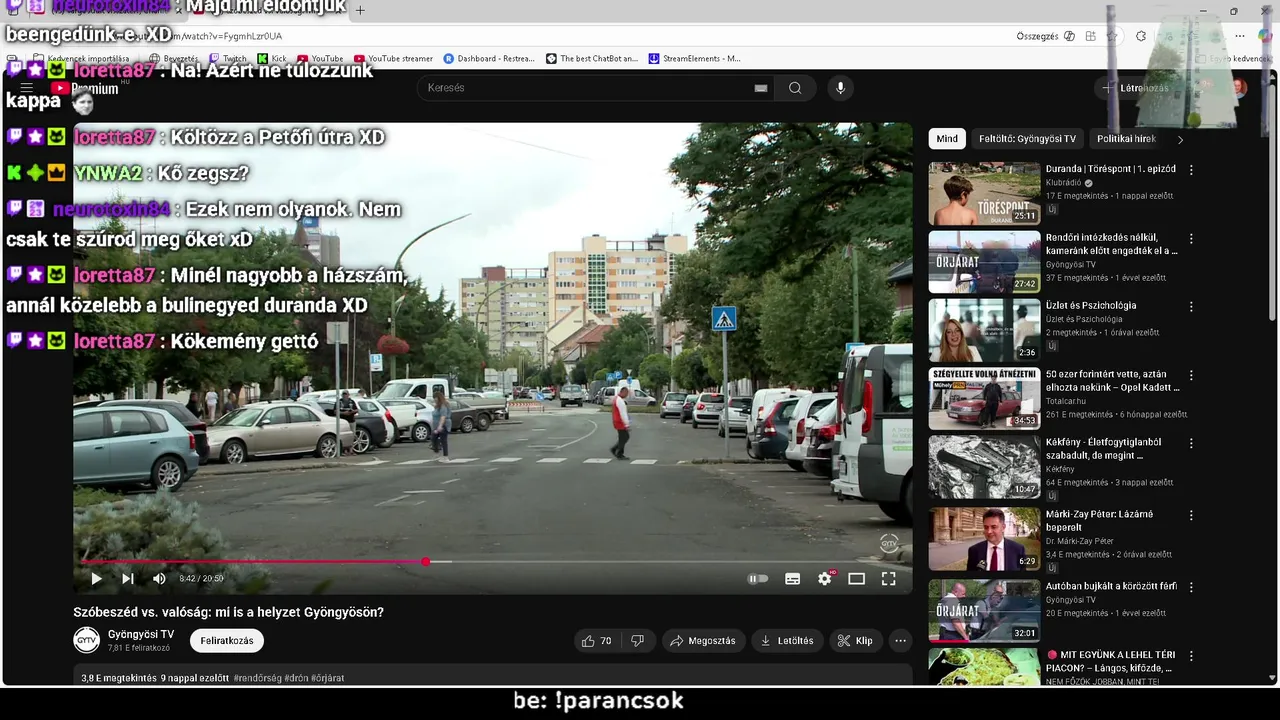Toggle subtitles/closed captions in player
The height and width of the screenshot is (720, 1280).
[792, 578]
